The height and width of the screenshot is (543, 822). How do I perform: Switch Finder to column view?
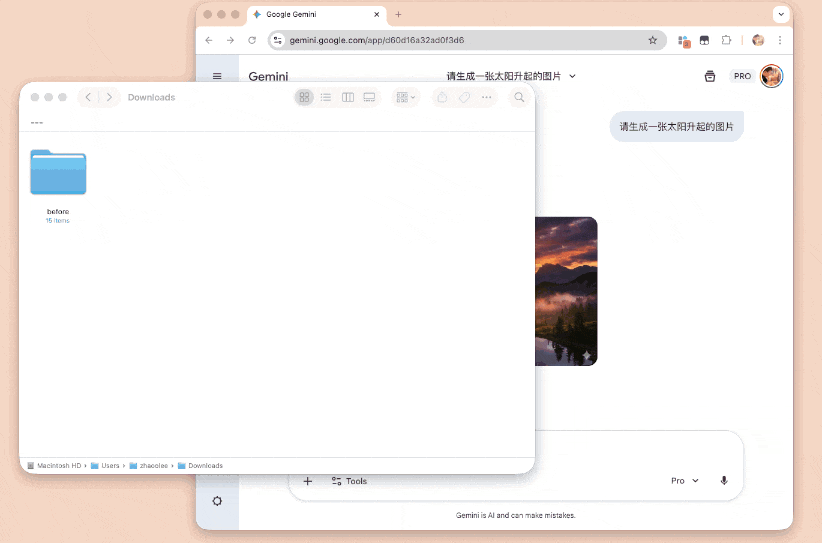click(348, 97)
